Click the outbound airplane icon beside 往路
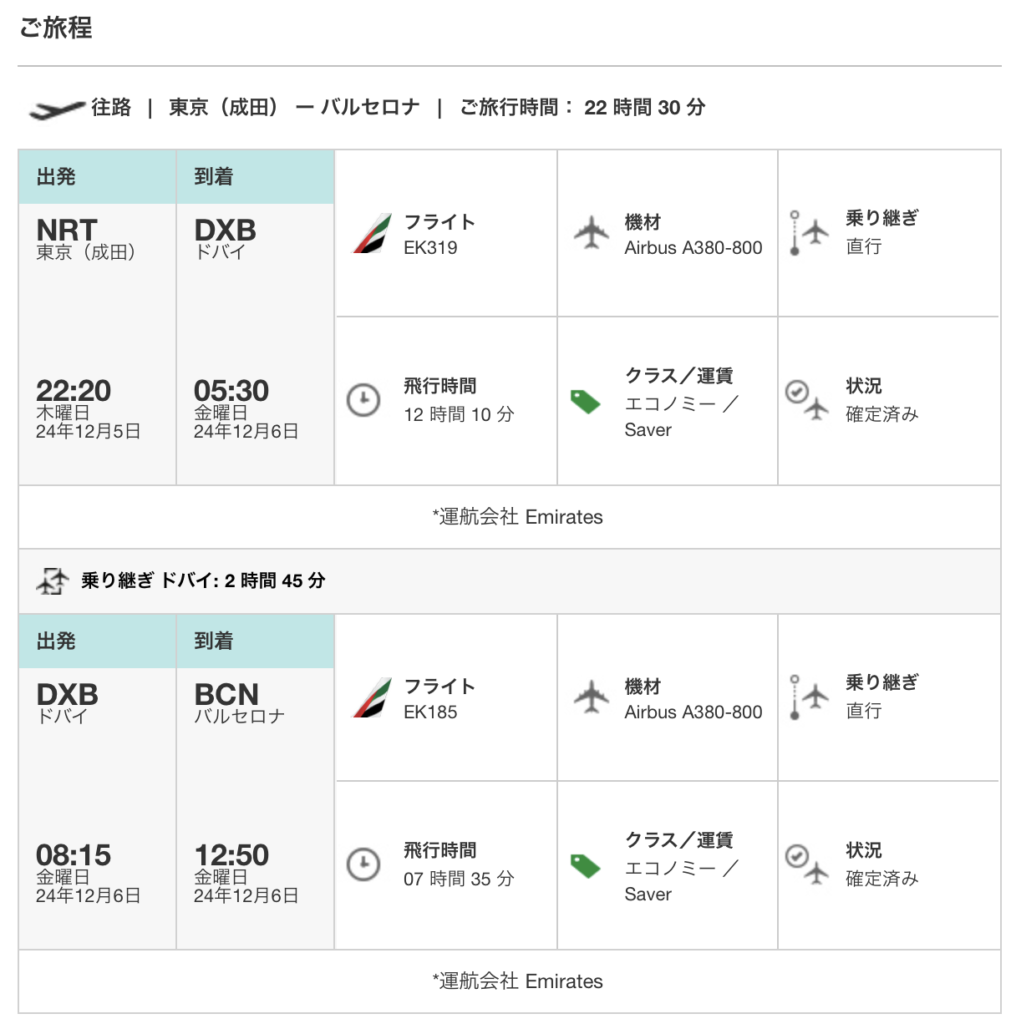This screenshot has height=1024, width=1011. 57,109
